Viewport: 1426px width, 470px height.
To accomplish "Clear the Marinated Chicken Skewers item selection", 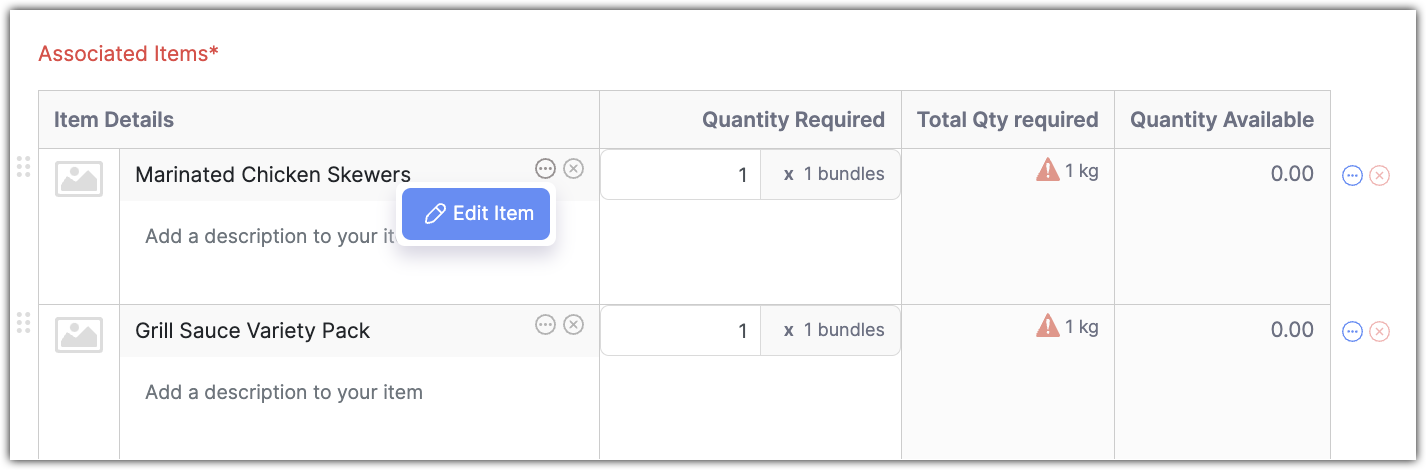I will click(x=573, y=168).
